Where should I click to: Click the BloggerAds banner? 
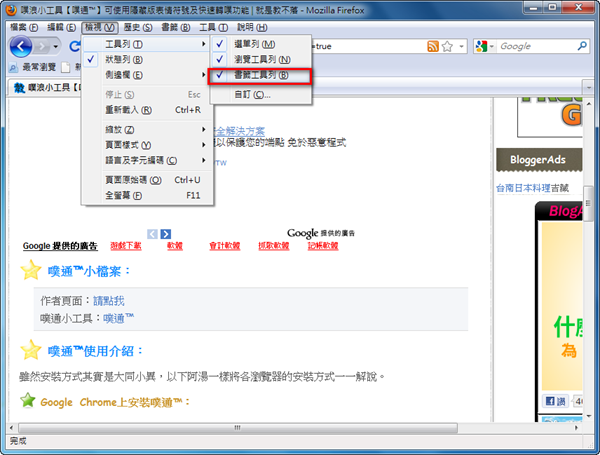pyautogui.click(x=539, y=160)
